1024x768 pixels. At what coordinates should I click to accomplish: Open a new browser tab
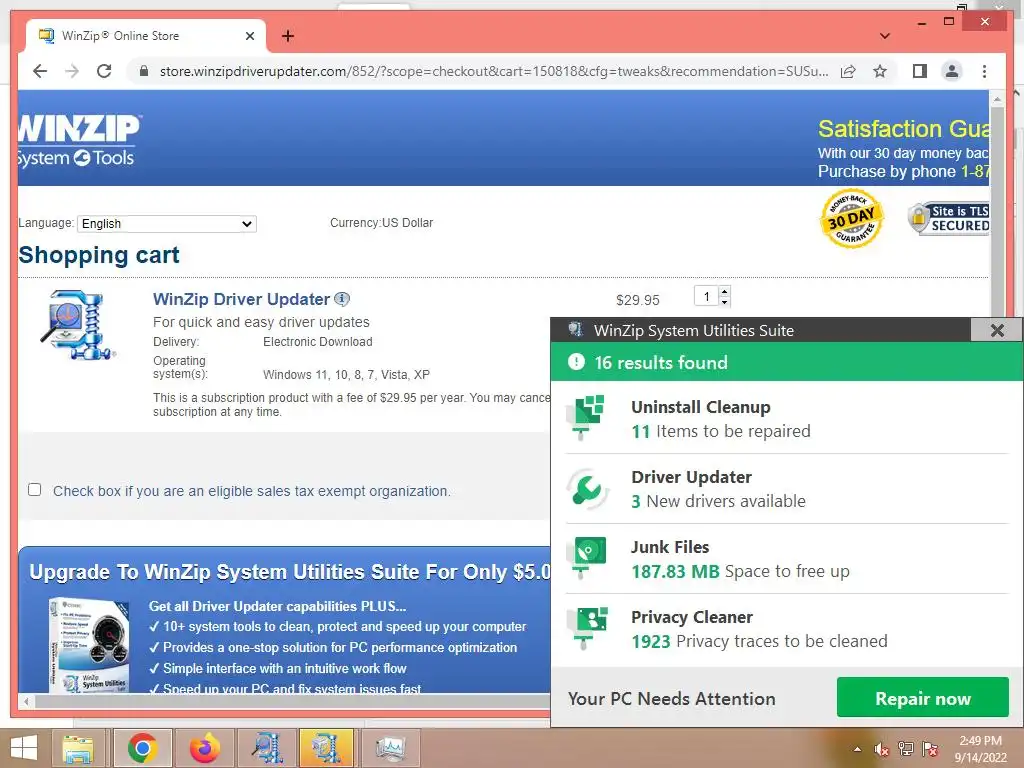[287, 36]
